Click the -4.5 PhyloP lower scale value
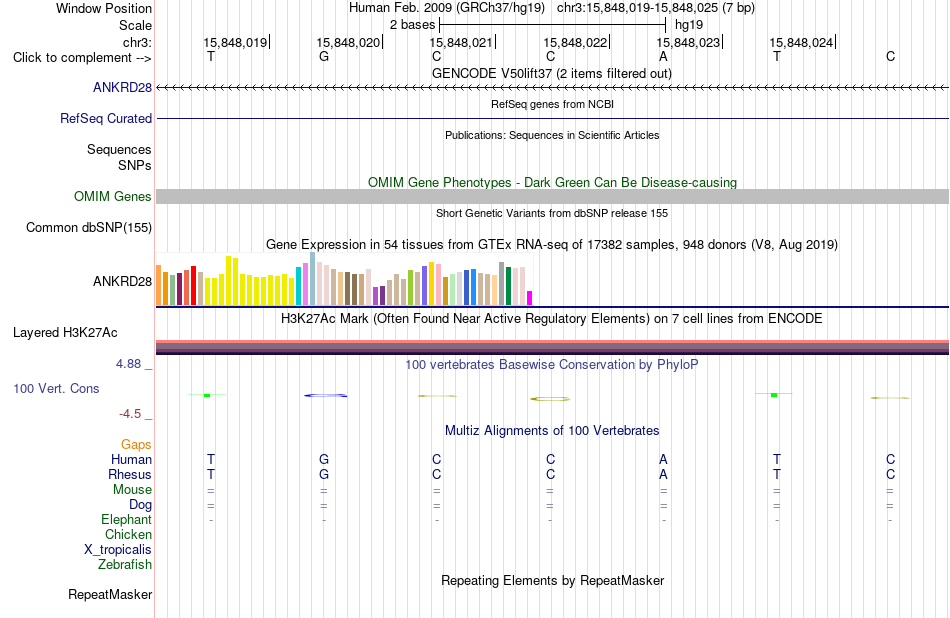The height and width of the screenshot is (618, 950). [130, 414]
